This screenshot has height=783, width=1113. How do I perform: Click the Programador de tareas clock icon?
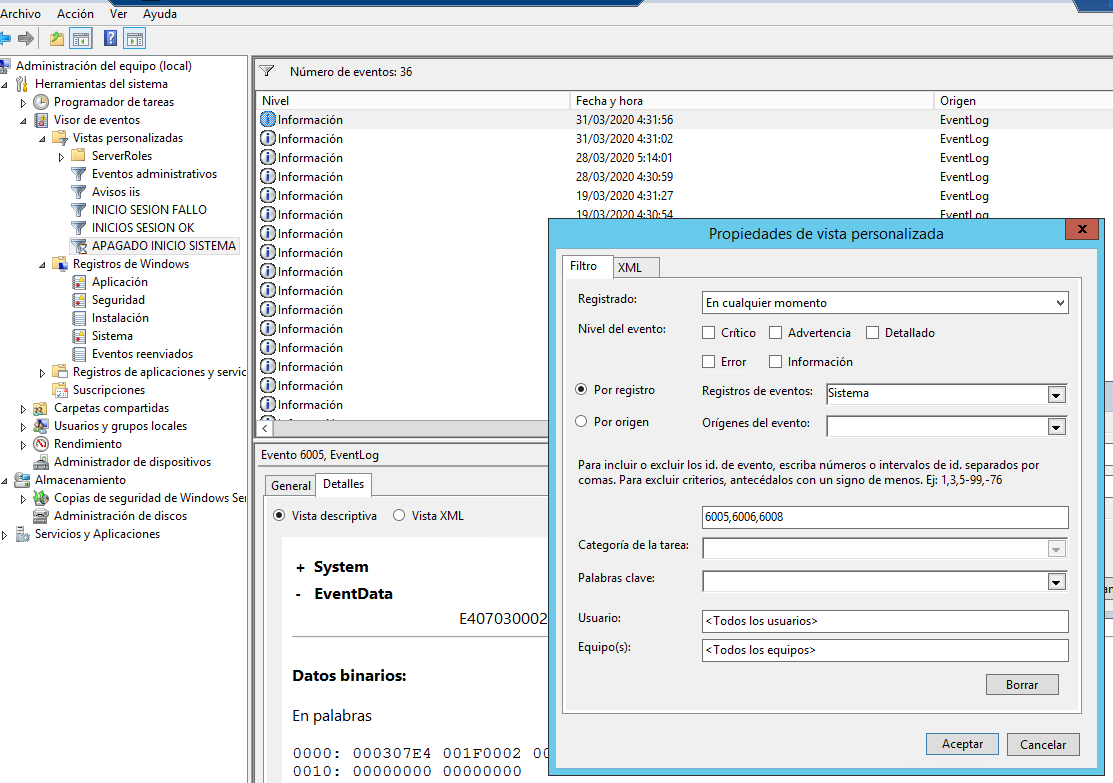(41, 102)
